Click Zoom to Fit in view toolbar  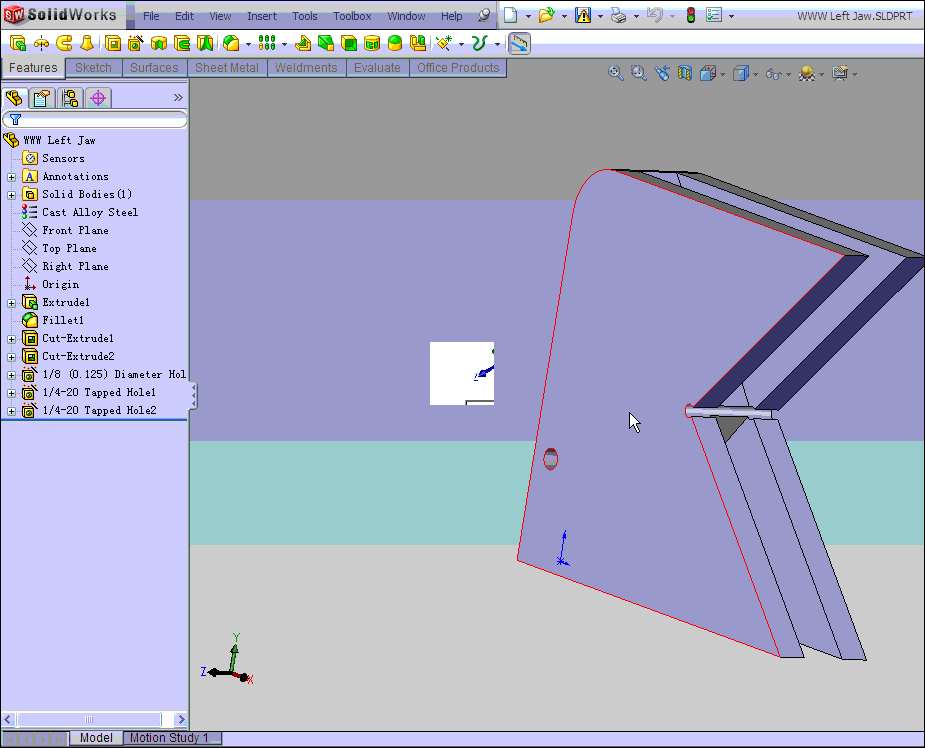coord(616,73)
